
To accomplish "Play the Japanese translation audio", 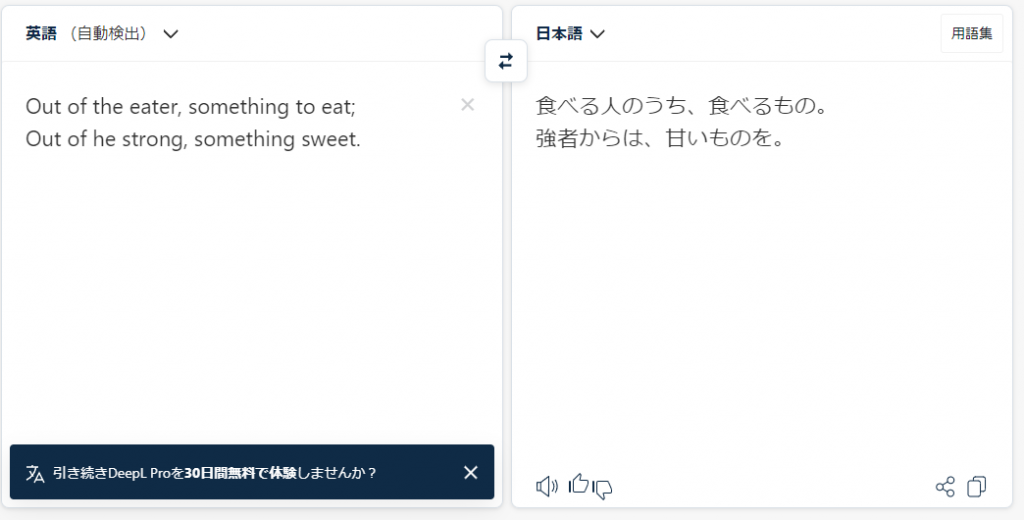I will tap(547, 487).
